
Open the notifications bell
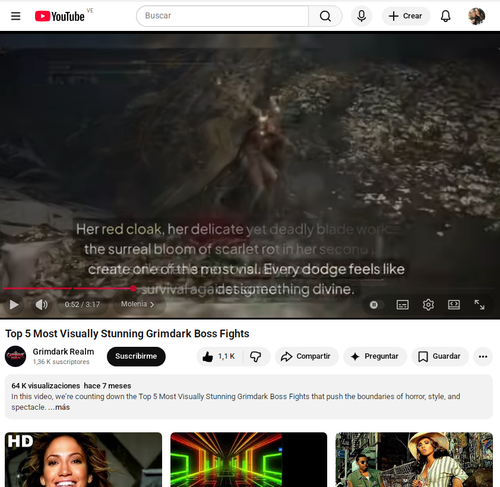[446, 16]
